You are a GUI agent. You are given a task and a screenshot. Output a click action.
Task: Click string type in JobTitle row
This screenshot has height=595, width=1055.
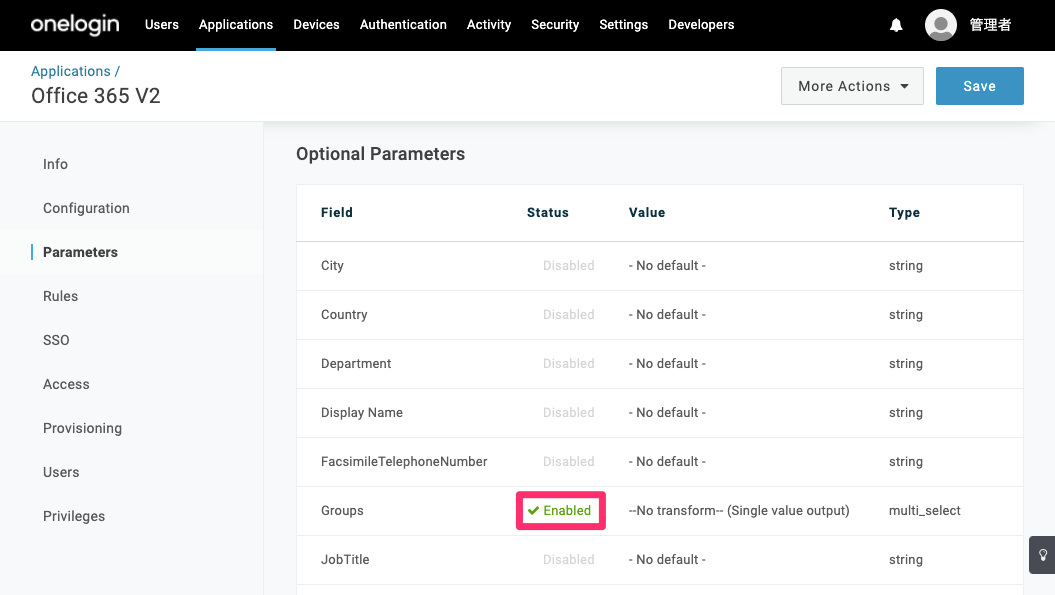click(x=906, y=560)
